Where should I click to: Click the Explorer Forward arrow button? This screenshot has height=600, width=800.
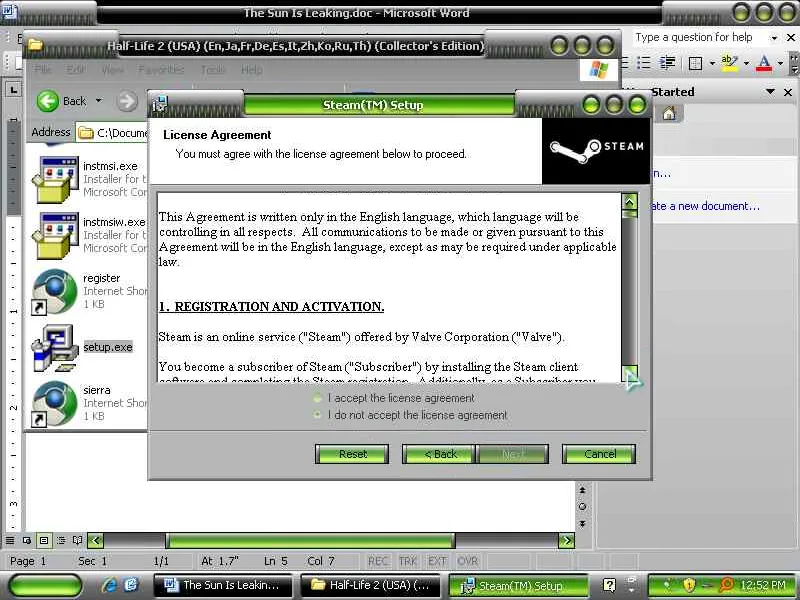coord(127,101)
